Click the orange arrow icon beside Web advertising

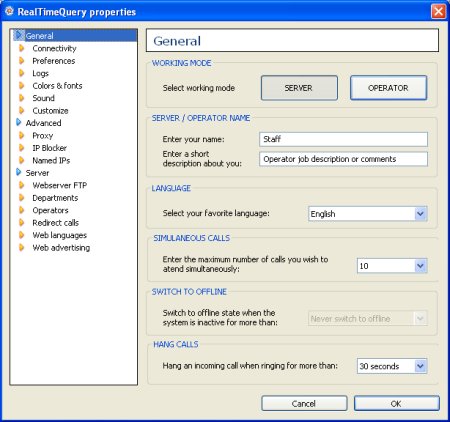(x=22, y=248)
